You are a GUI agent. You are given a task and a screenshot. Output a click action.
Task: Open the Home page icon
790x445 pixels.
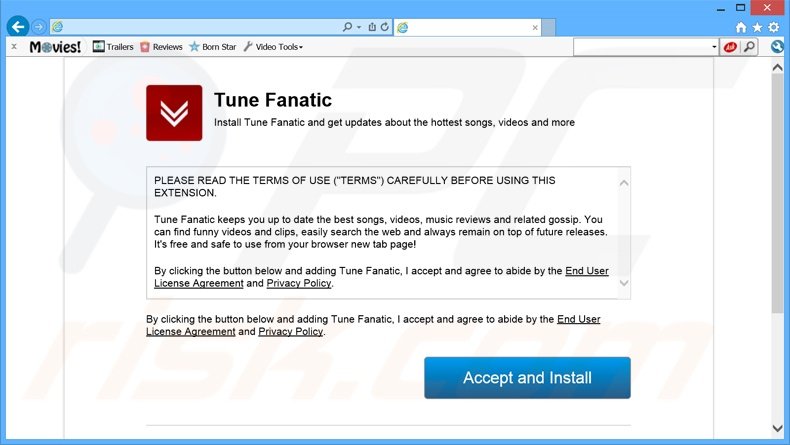pos(741,27)
